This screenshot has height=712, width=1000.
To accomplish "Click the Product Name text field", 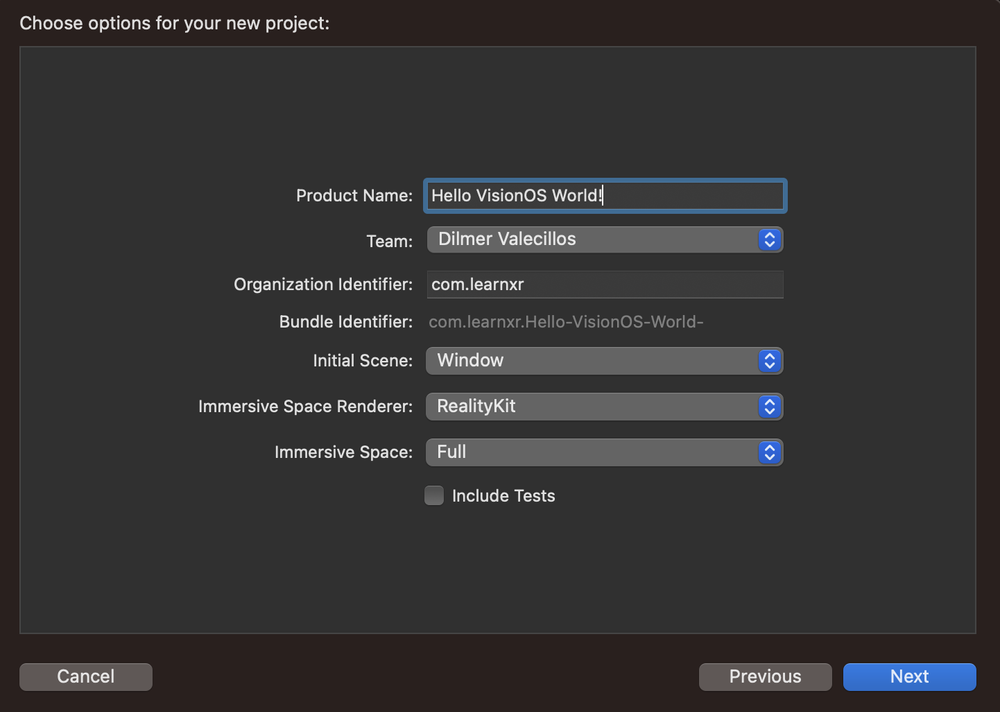I will coord(604,195).
